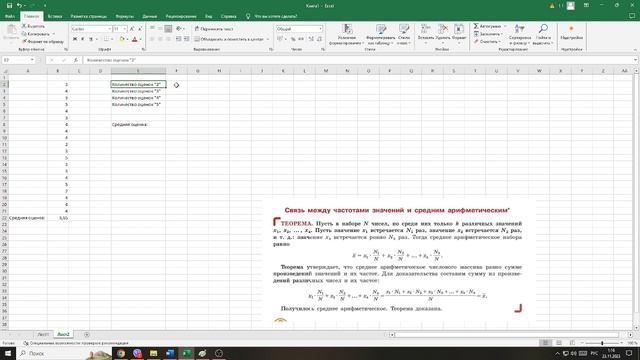Save the workbook from the quick access toolbar
This screenshot has width=640, height=360.
[x=9, y=6]
